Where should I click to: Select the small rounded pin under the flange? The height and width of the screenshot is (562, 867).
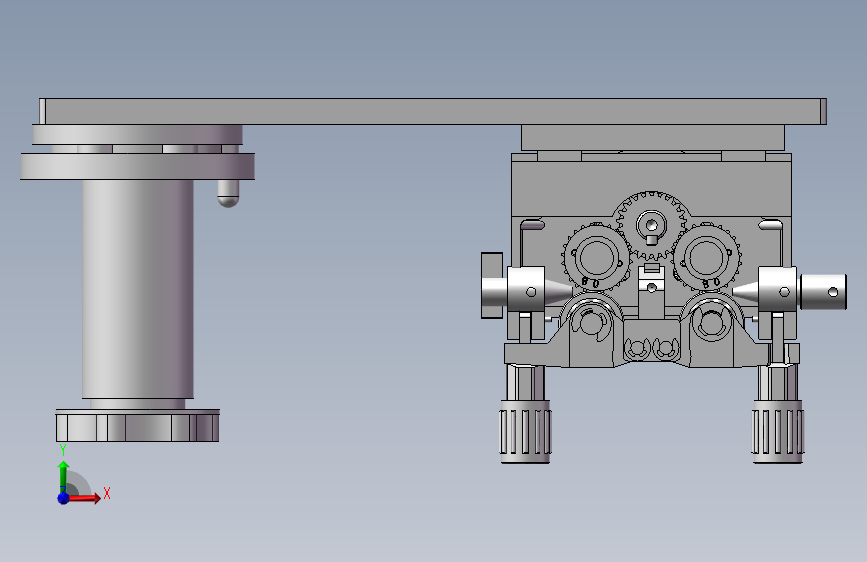click(228, 193)
